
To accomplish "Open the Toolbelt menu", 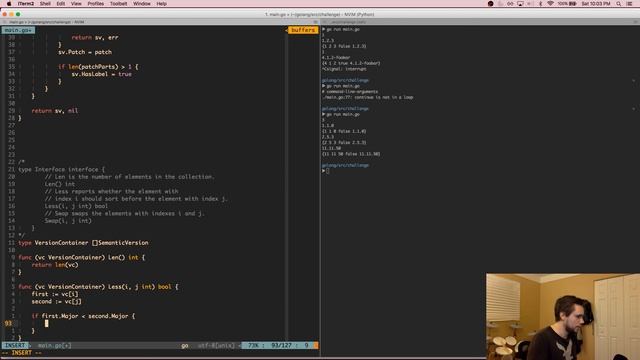I will (x=118, y=4).
